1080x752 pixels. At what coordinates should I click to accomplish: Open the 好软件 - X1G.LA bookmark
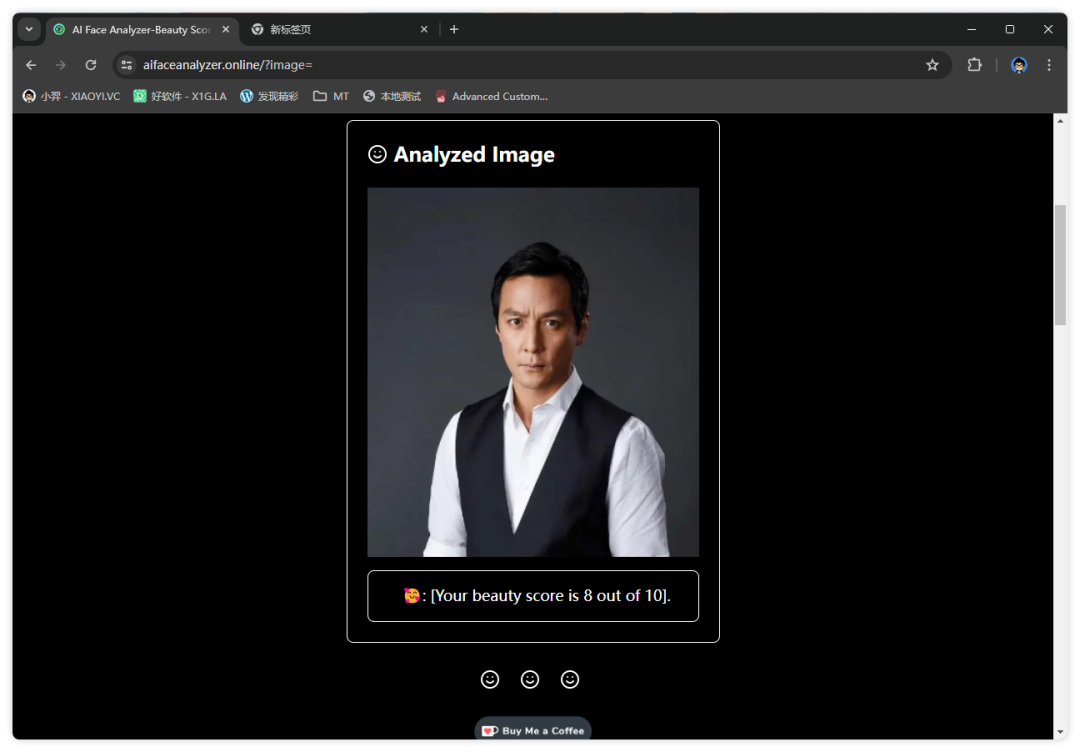[180, 96]
